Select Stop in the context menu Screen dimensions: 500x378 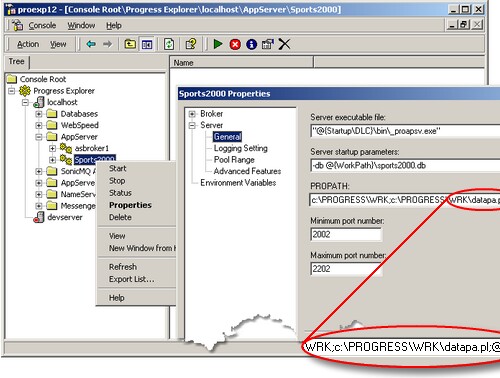point(117,181)
